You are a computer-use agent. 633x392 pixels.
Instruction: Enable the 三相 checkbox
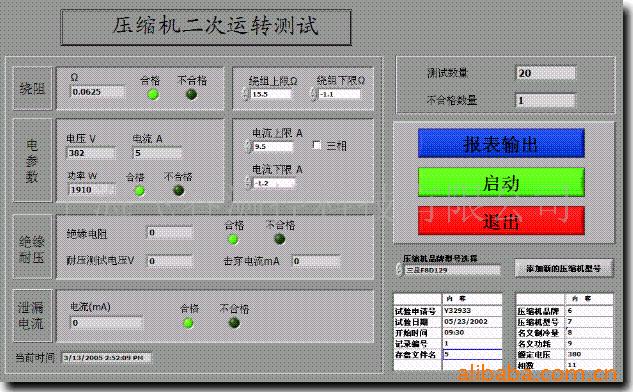tap(317, 145)
